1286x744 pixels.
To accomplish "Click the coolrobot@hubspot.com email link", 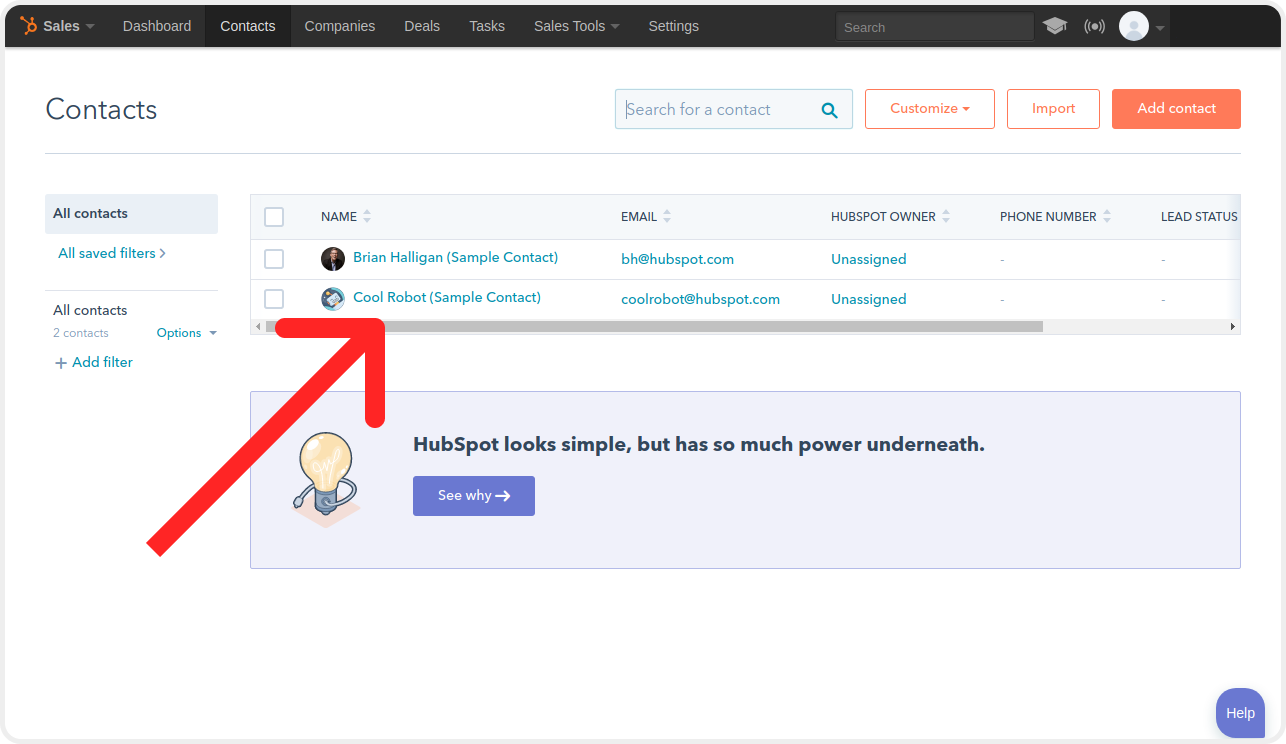I will pyautogui.click(x=700, y=299).
